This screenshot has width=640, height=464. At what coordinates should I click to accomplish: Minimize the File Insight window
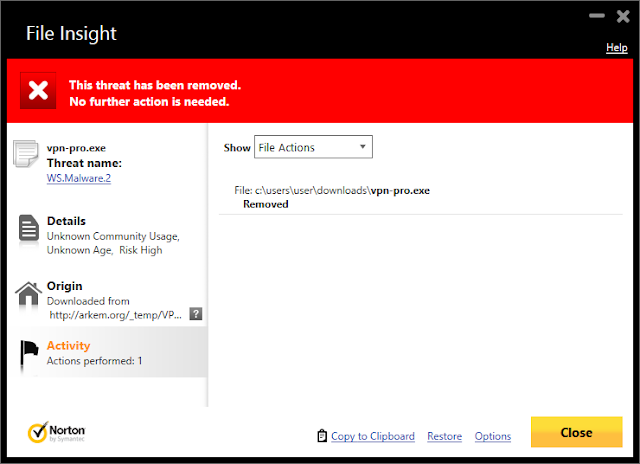pos(597,16)
